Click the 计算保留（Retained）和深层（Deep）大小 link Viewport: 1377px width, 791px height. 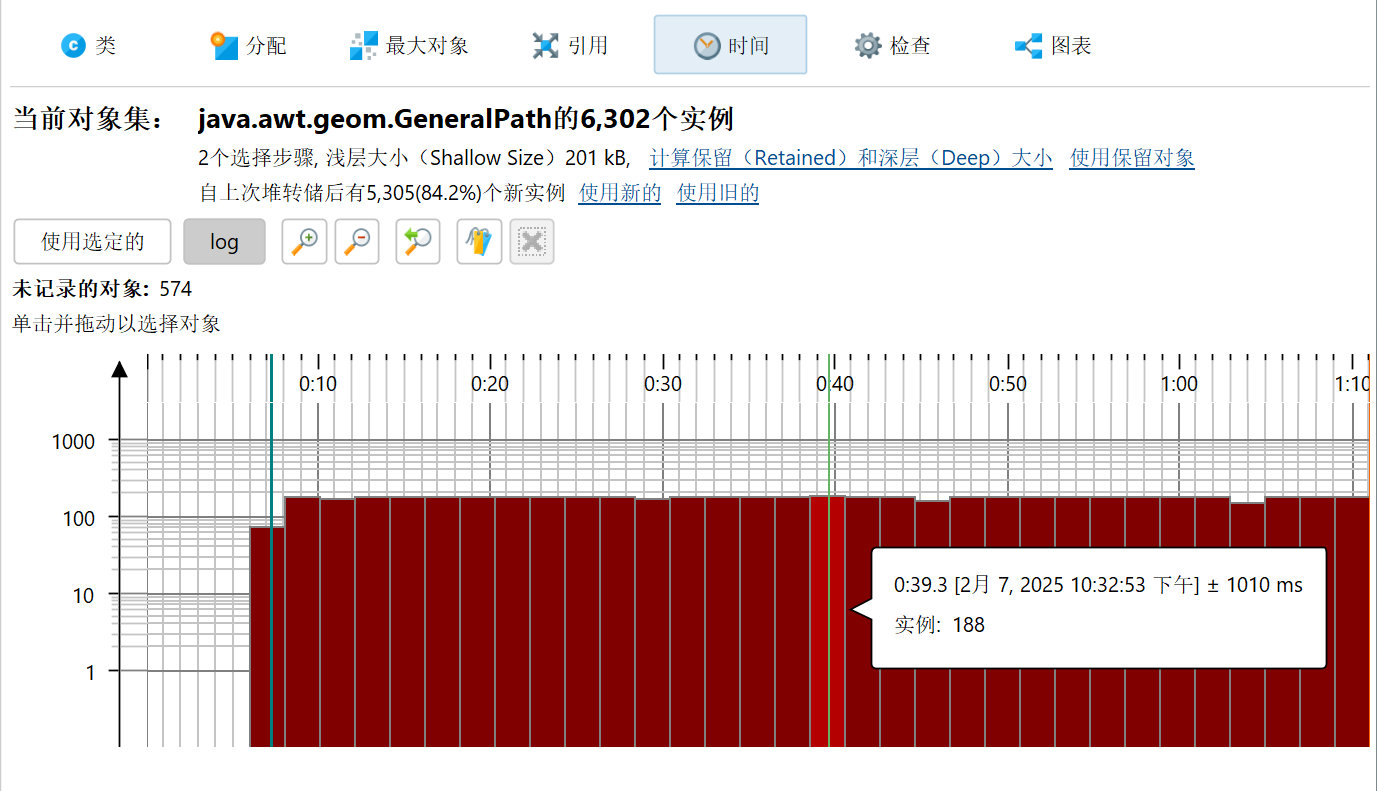coord(851,158)
